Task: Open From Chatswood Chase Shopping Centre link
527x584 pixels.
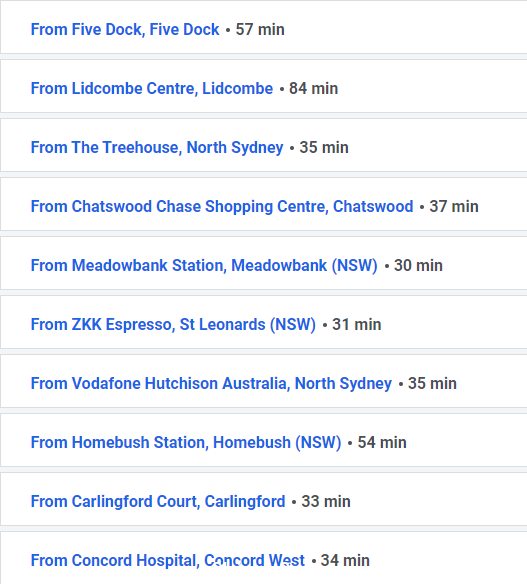Action: point(222,206)
